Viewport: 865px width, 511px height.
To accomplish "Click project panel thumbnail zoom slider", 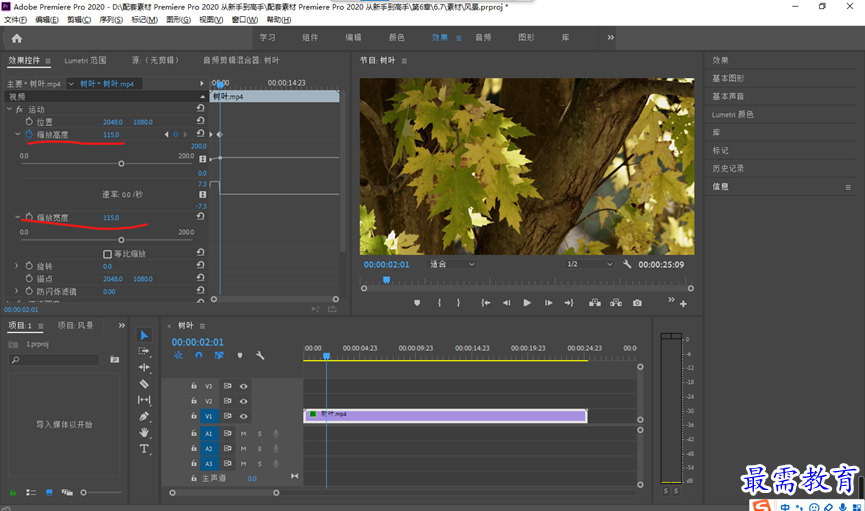I will 84,492.
